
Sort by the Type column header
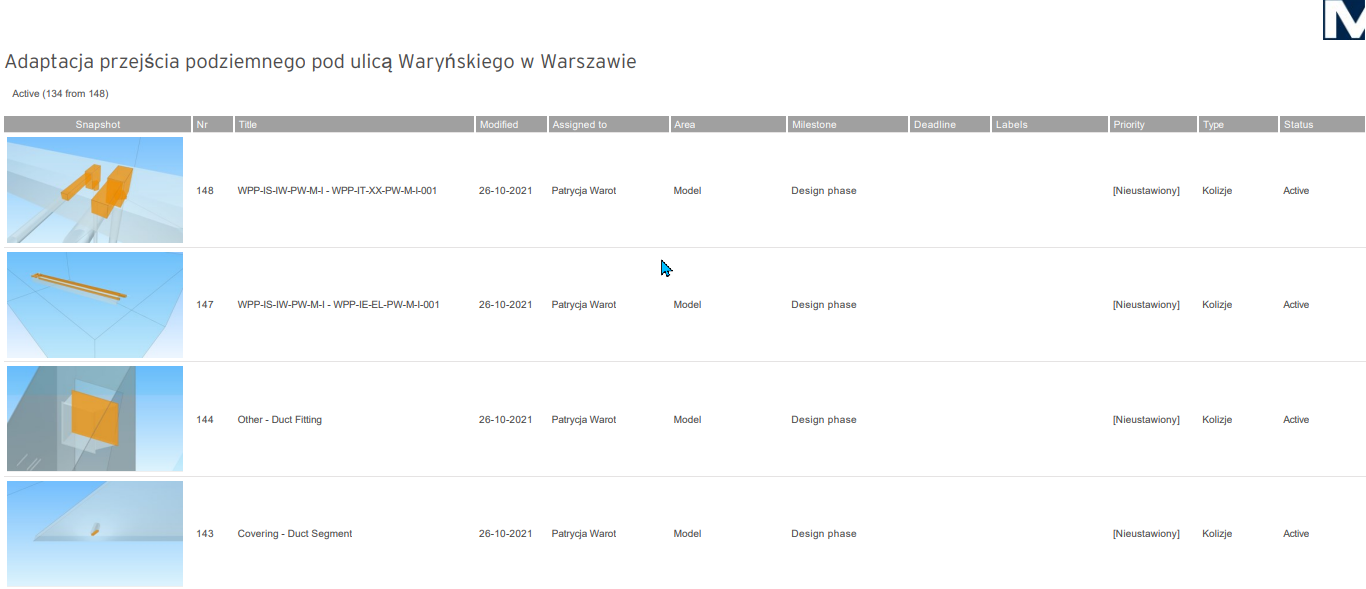pos(1238,125)
